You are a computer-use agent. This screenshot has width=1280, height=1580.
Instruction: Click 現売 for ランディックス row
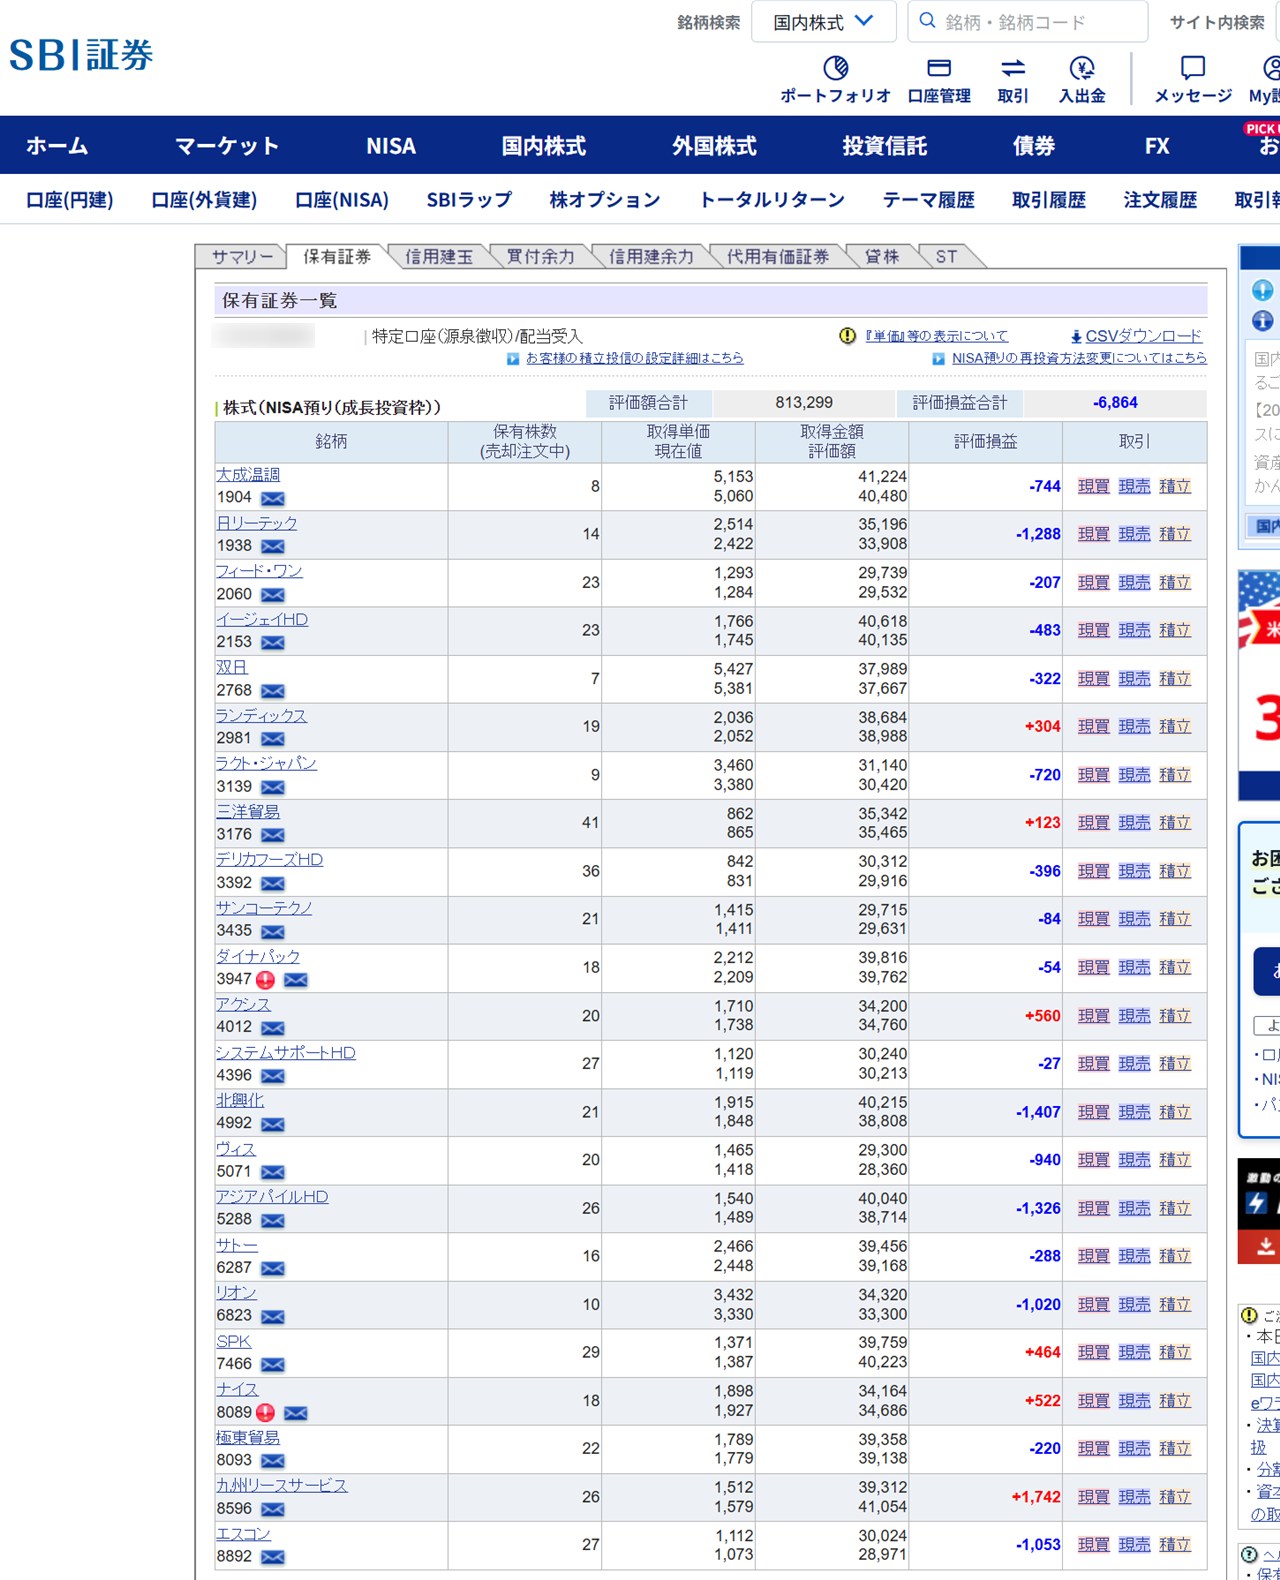coord(1135,727)
